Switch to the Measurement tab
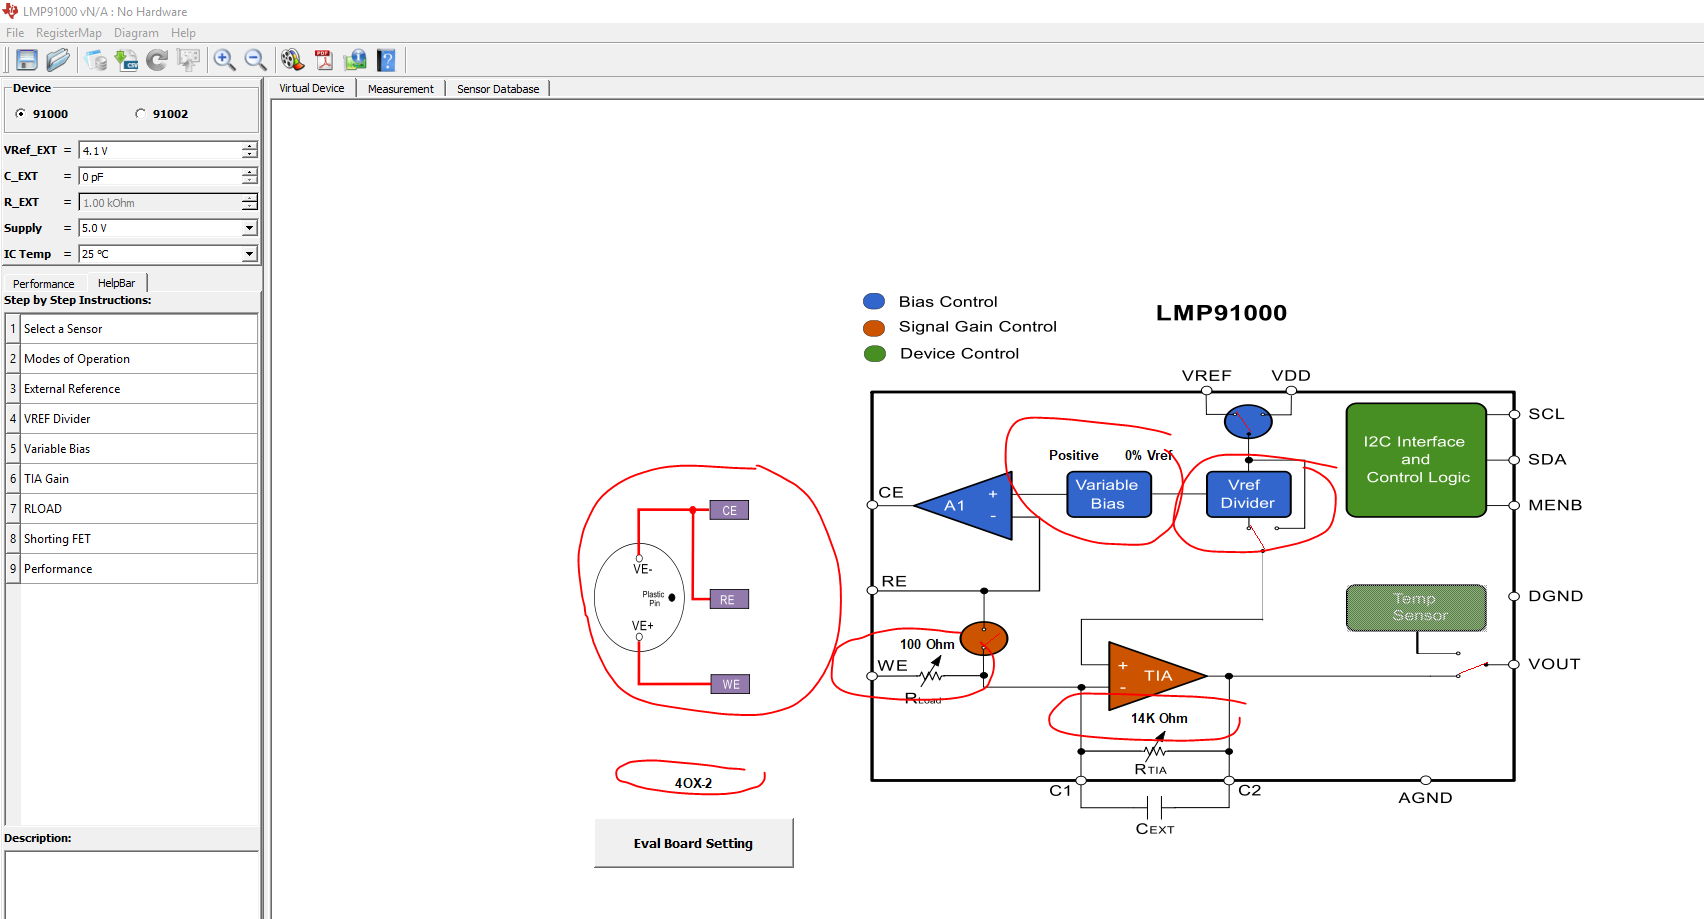 coord(401,88)
